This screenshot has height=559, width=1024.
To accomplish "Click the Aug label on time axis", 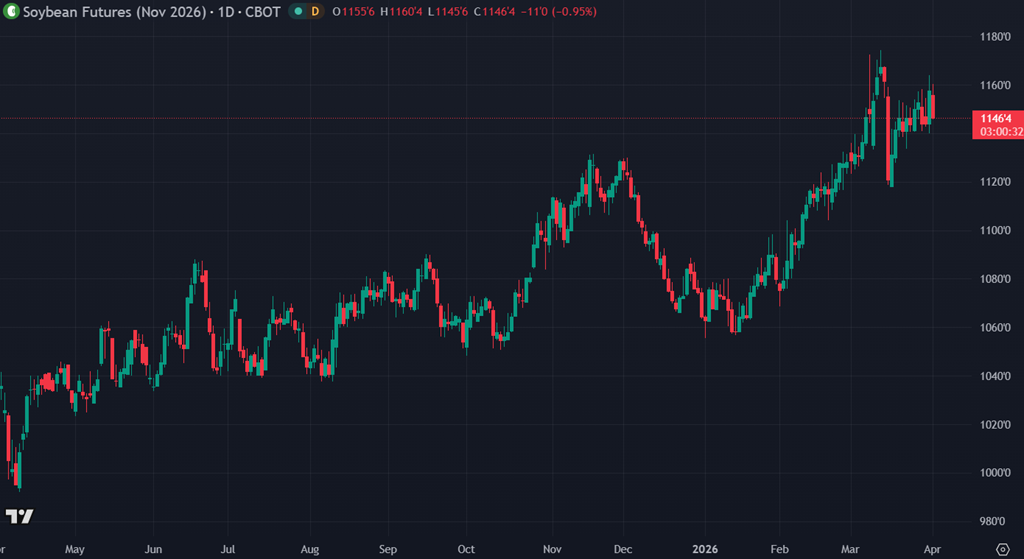I will point(309,549).
